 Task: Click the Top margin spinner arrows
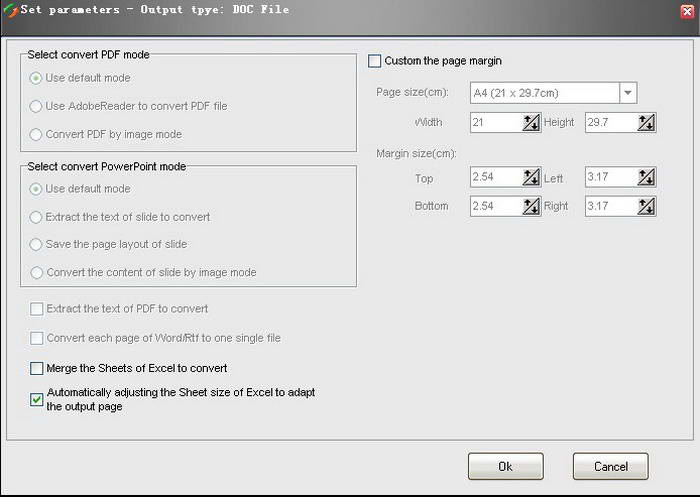coord(531,177)
